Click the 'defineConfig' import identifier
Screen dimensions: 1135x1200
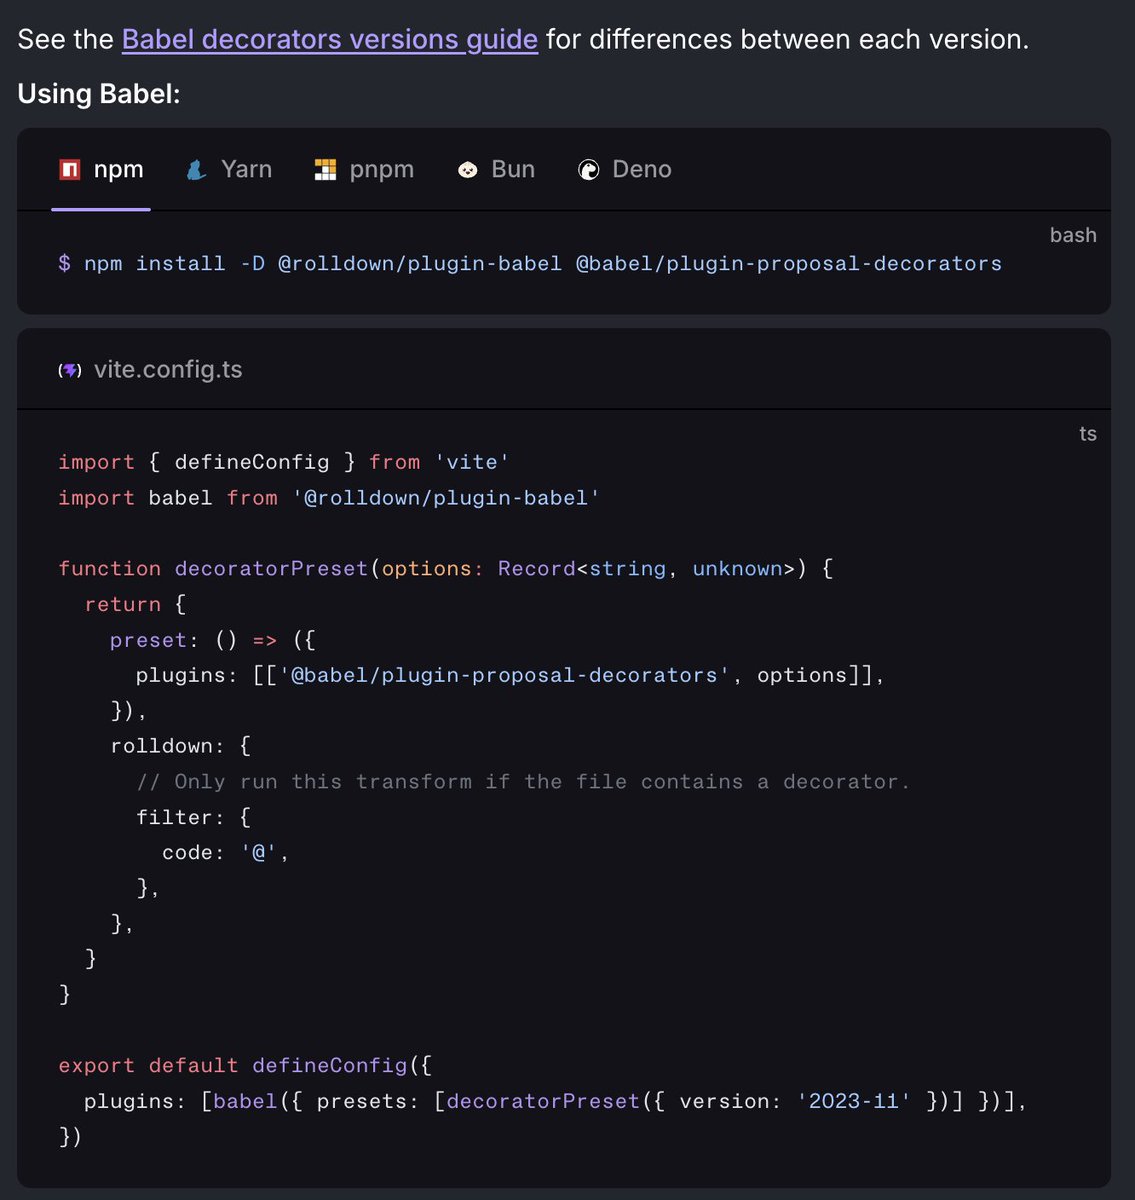coord(252,462)
